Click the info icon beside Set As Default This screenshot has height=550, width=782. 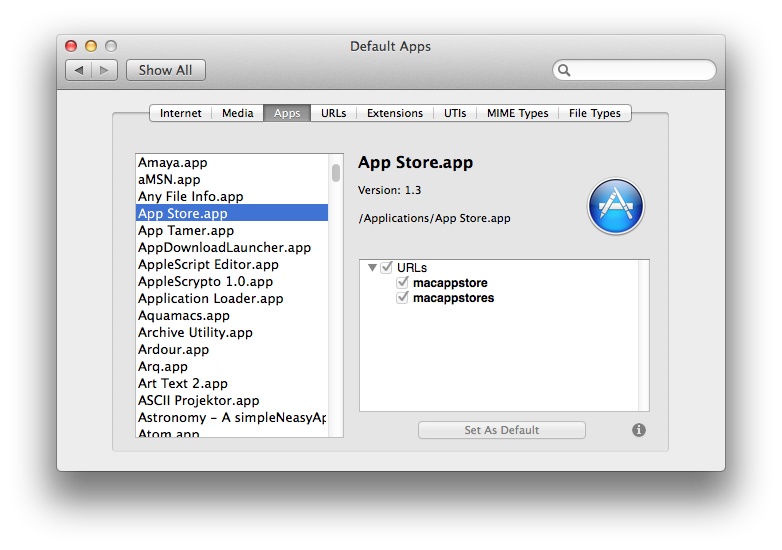point(639,430)
